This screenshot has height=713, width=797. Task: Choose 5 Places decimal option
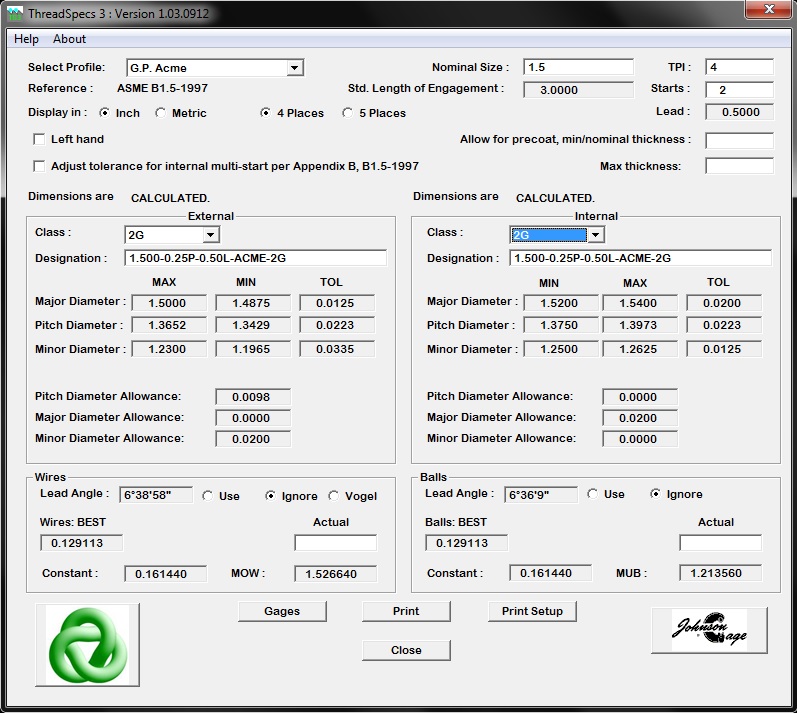(348, 113)
